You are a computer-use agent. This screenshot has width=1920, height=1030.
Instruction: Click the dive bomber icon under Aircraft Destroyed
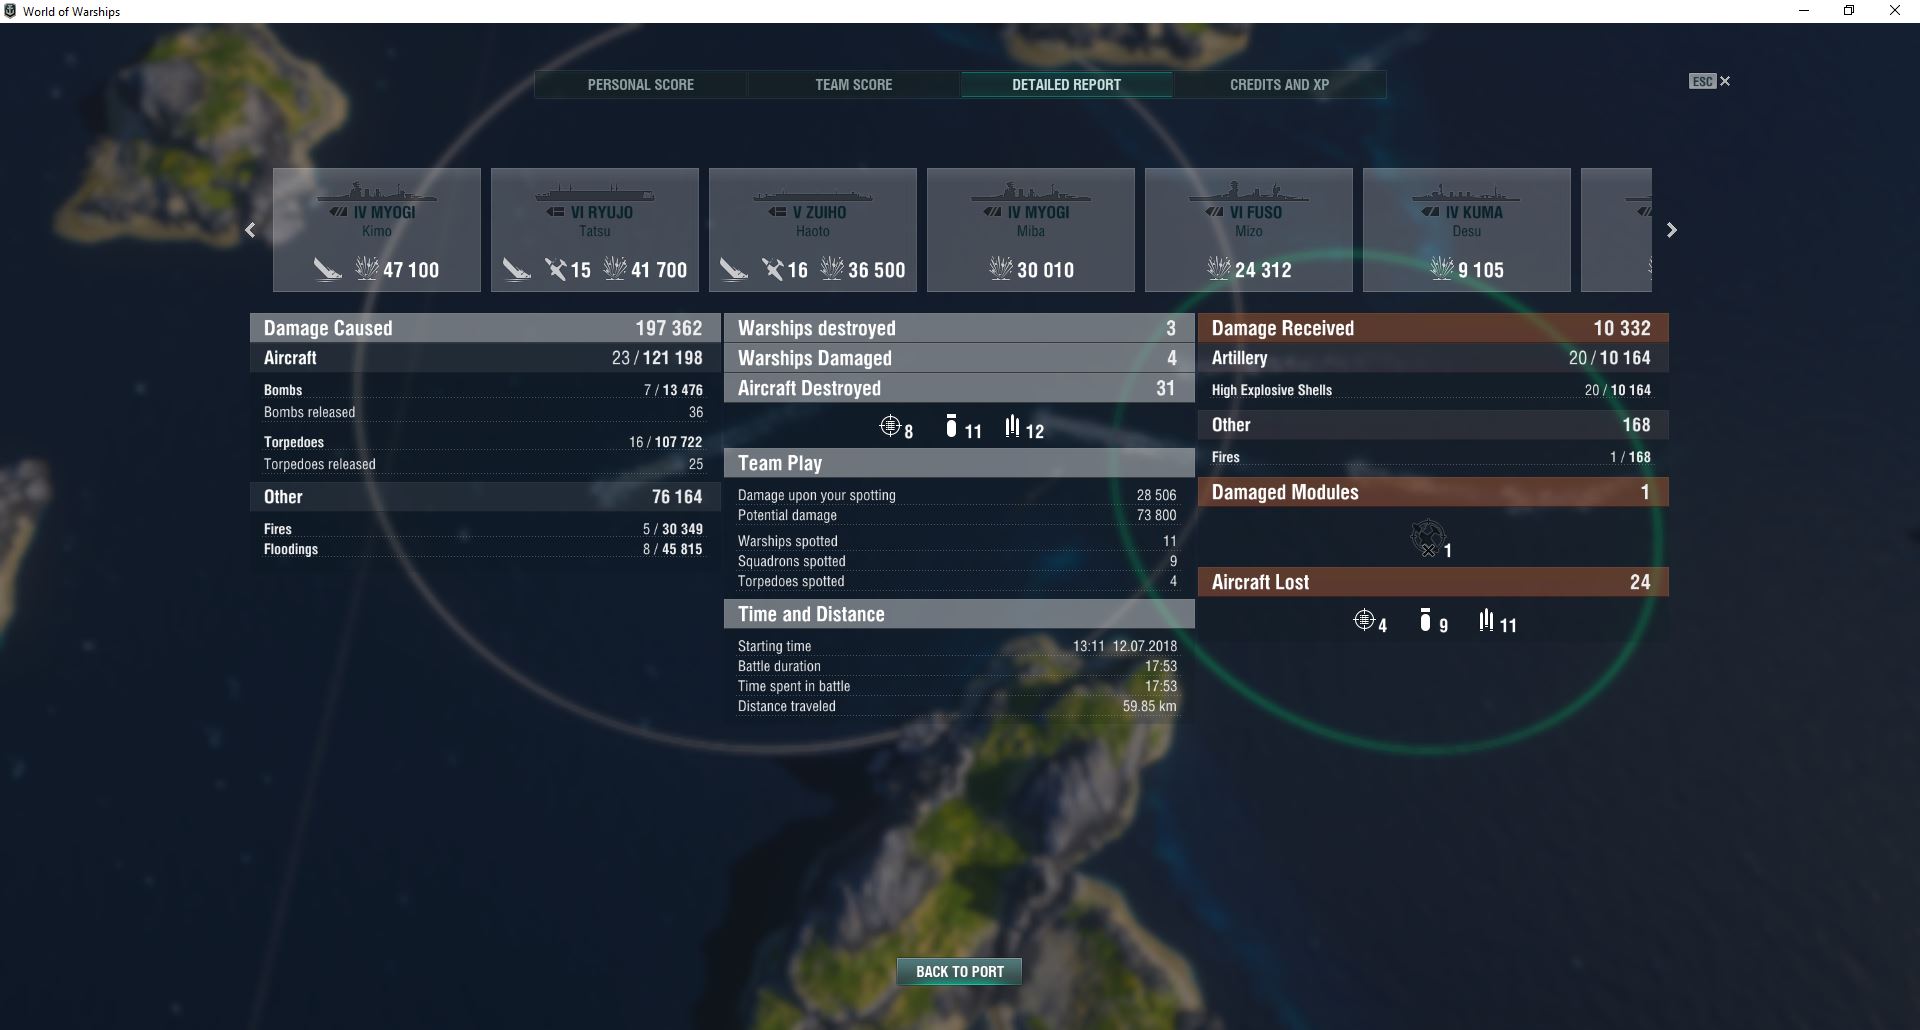coord(951,427)
